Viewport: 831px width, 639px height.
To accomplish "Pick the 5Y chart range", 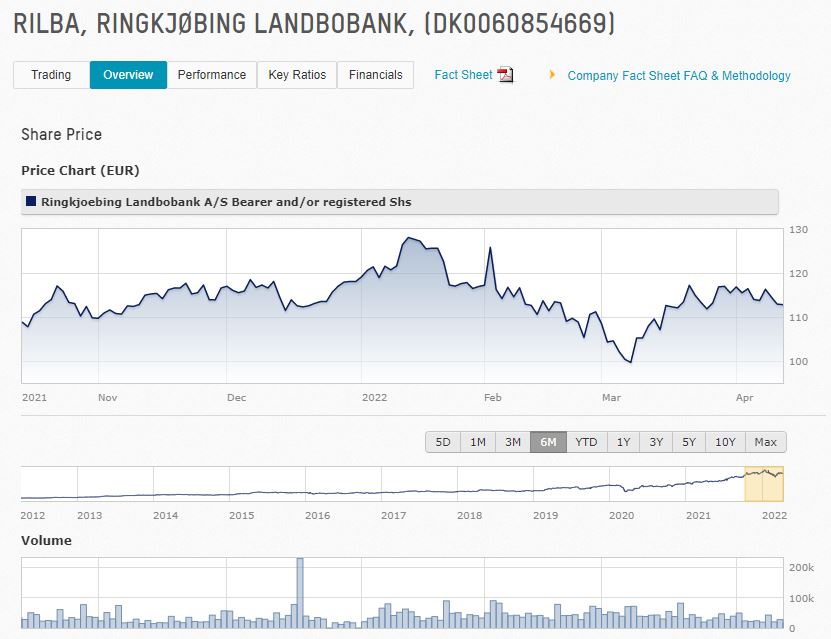I will tap(688, 442).
